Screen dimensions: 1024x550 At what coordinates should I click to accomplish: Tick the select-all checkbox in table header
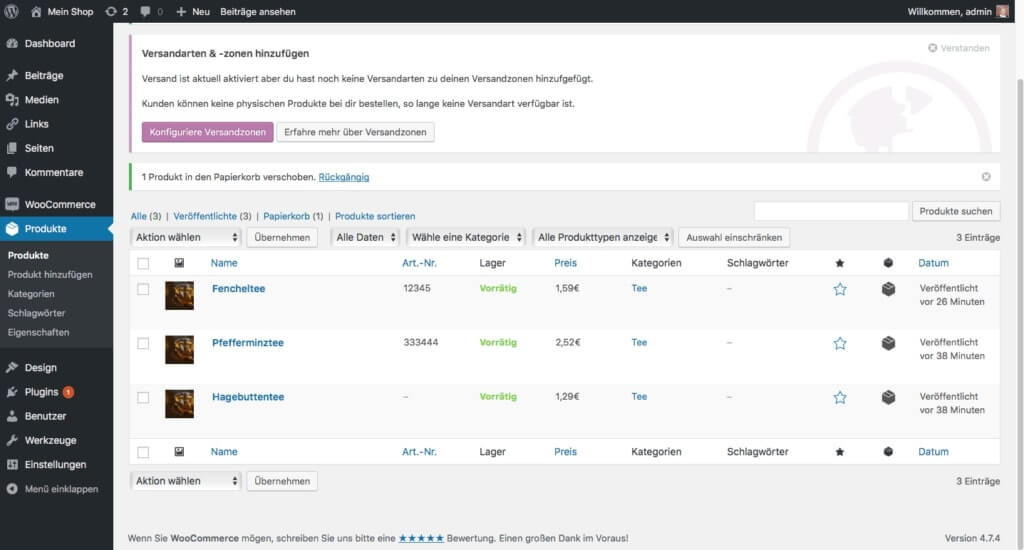point(143,263)
